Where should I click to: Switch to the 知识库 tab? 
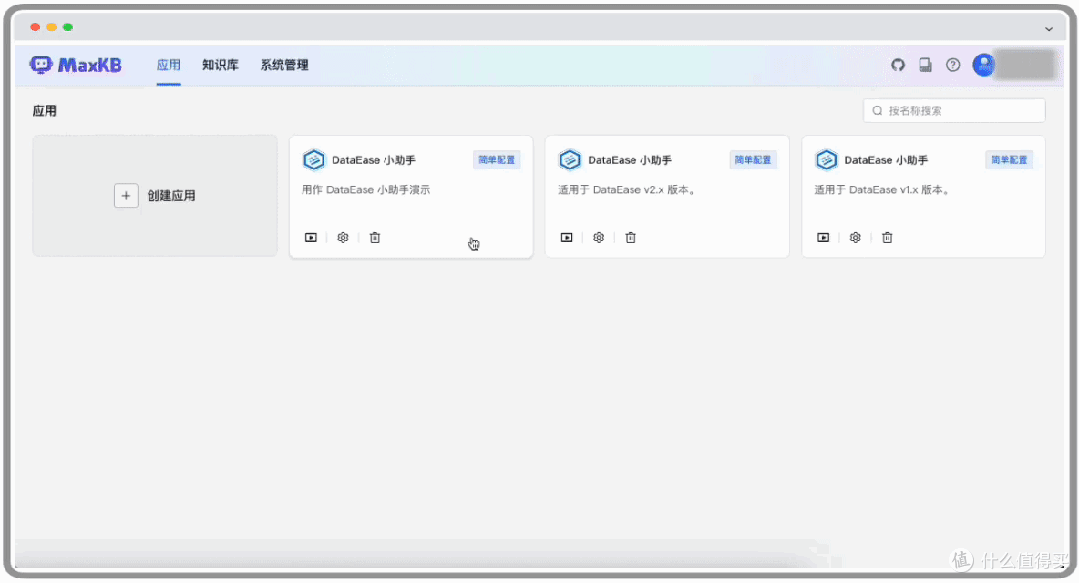[220, 65]
